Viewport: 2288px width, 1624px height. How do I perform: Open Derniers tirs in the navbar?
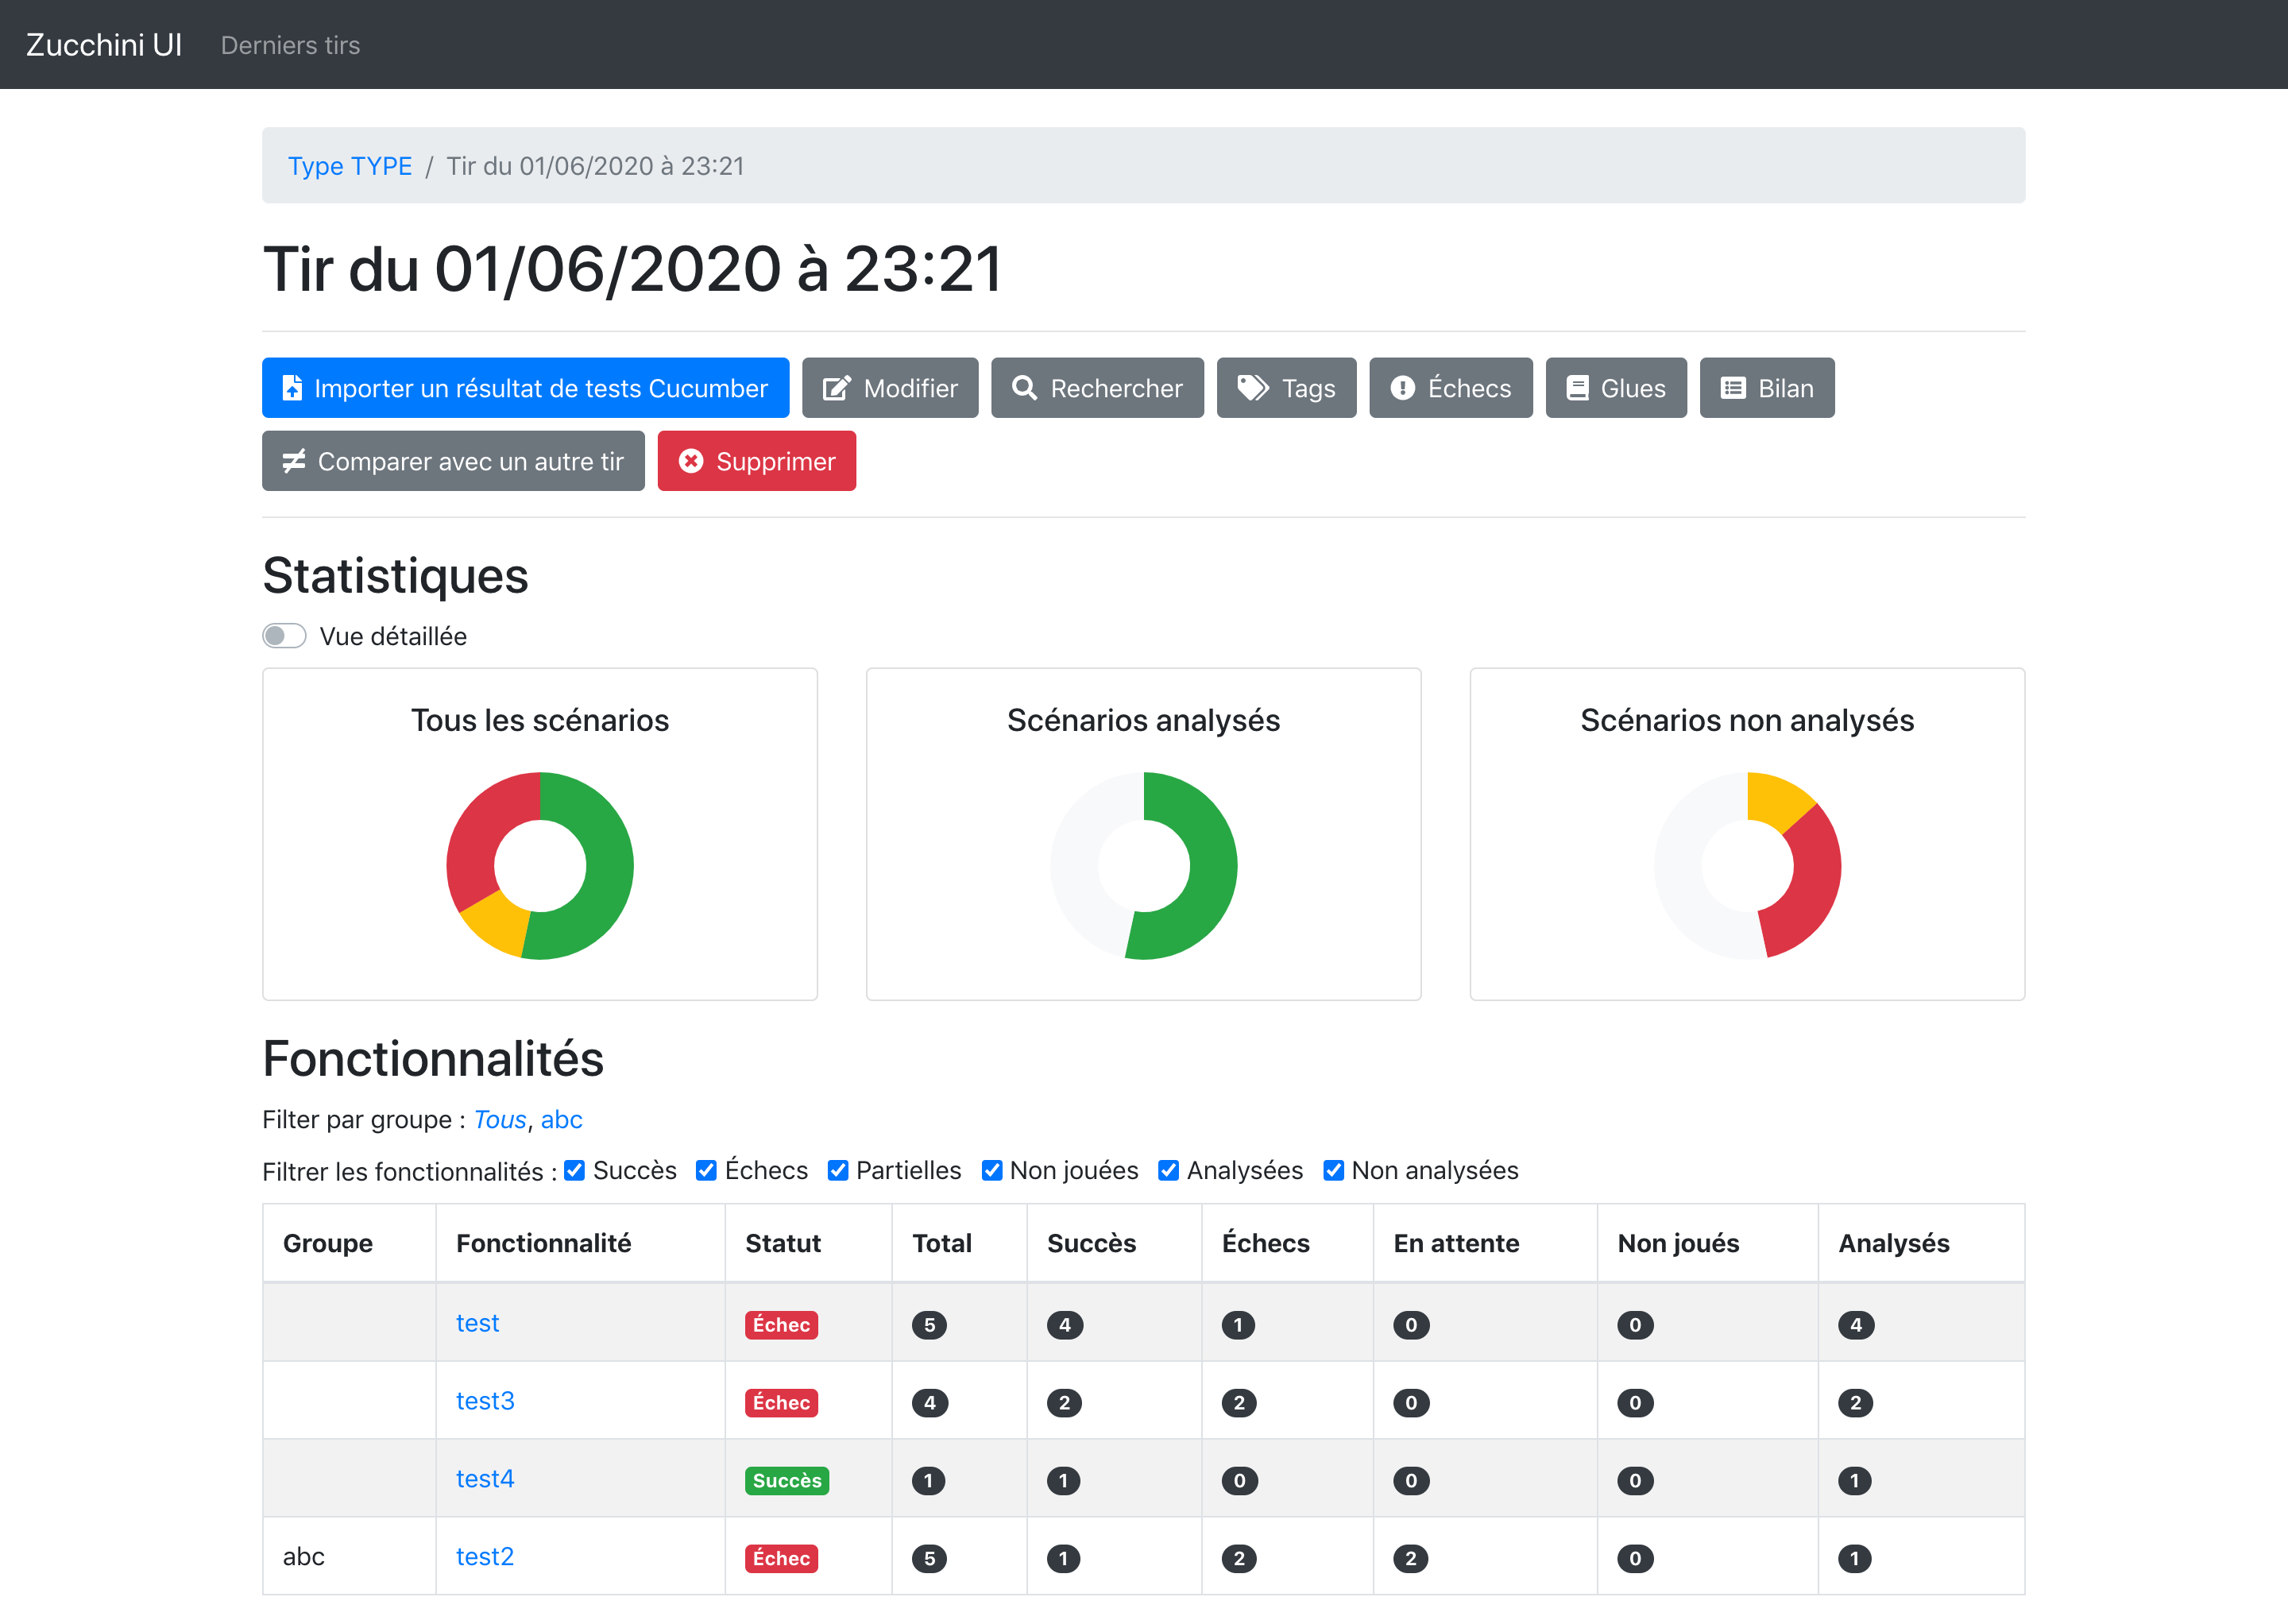click(x=290, y=45)
